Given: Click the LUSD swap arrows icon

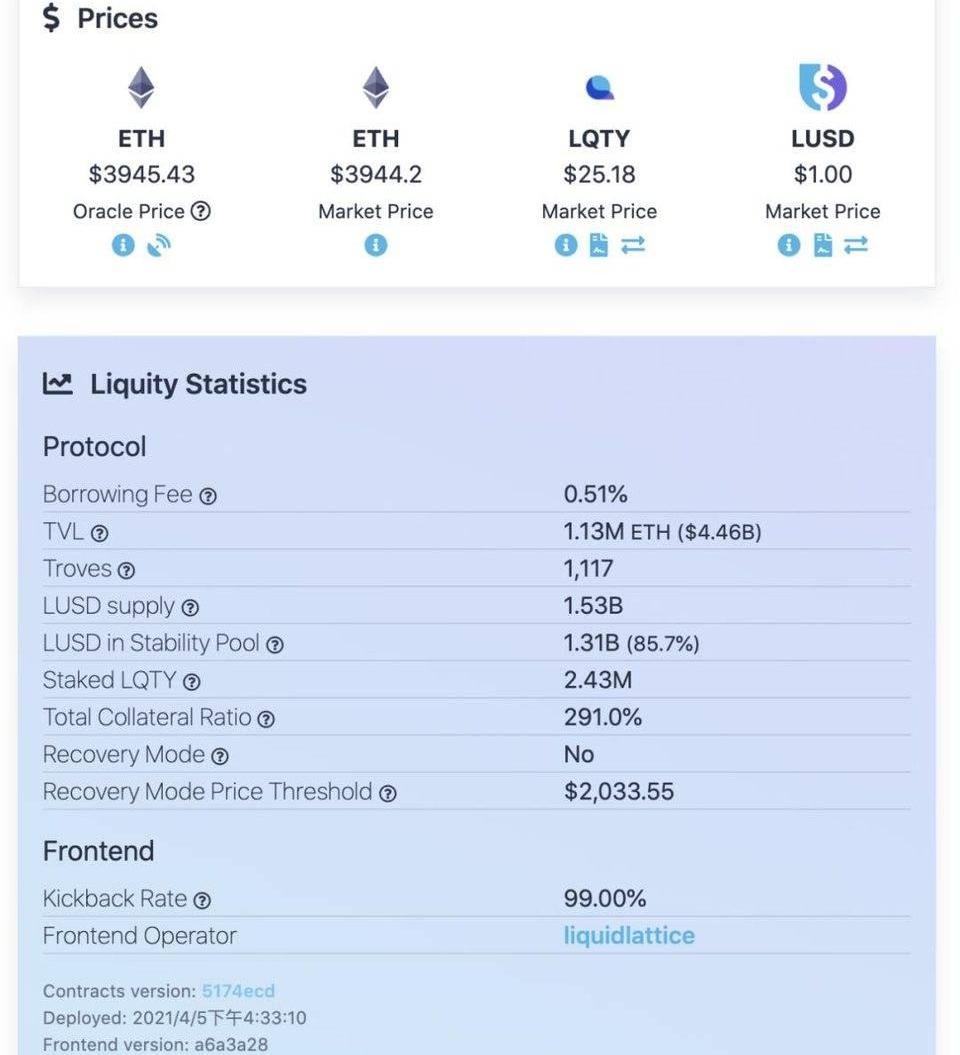Looking at the screenshot, I should [856, 245].
